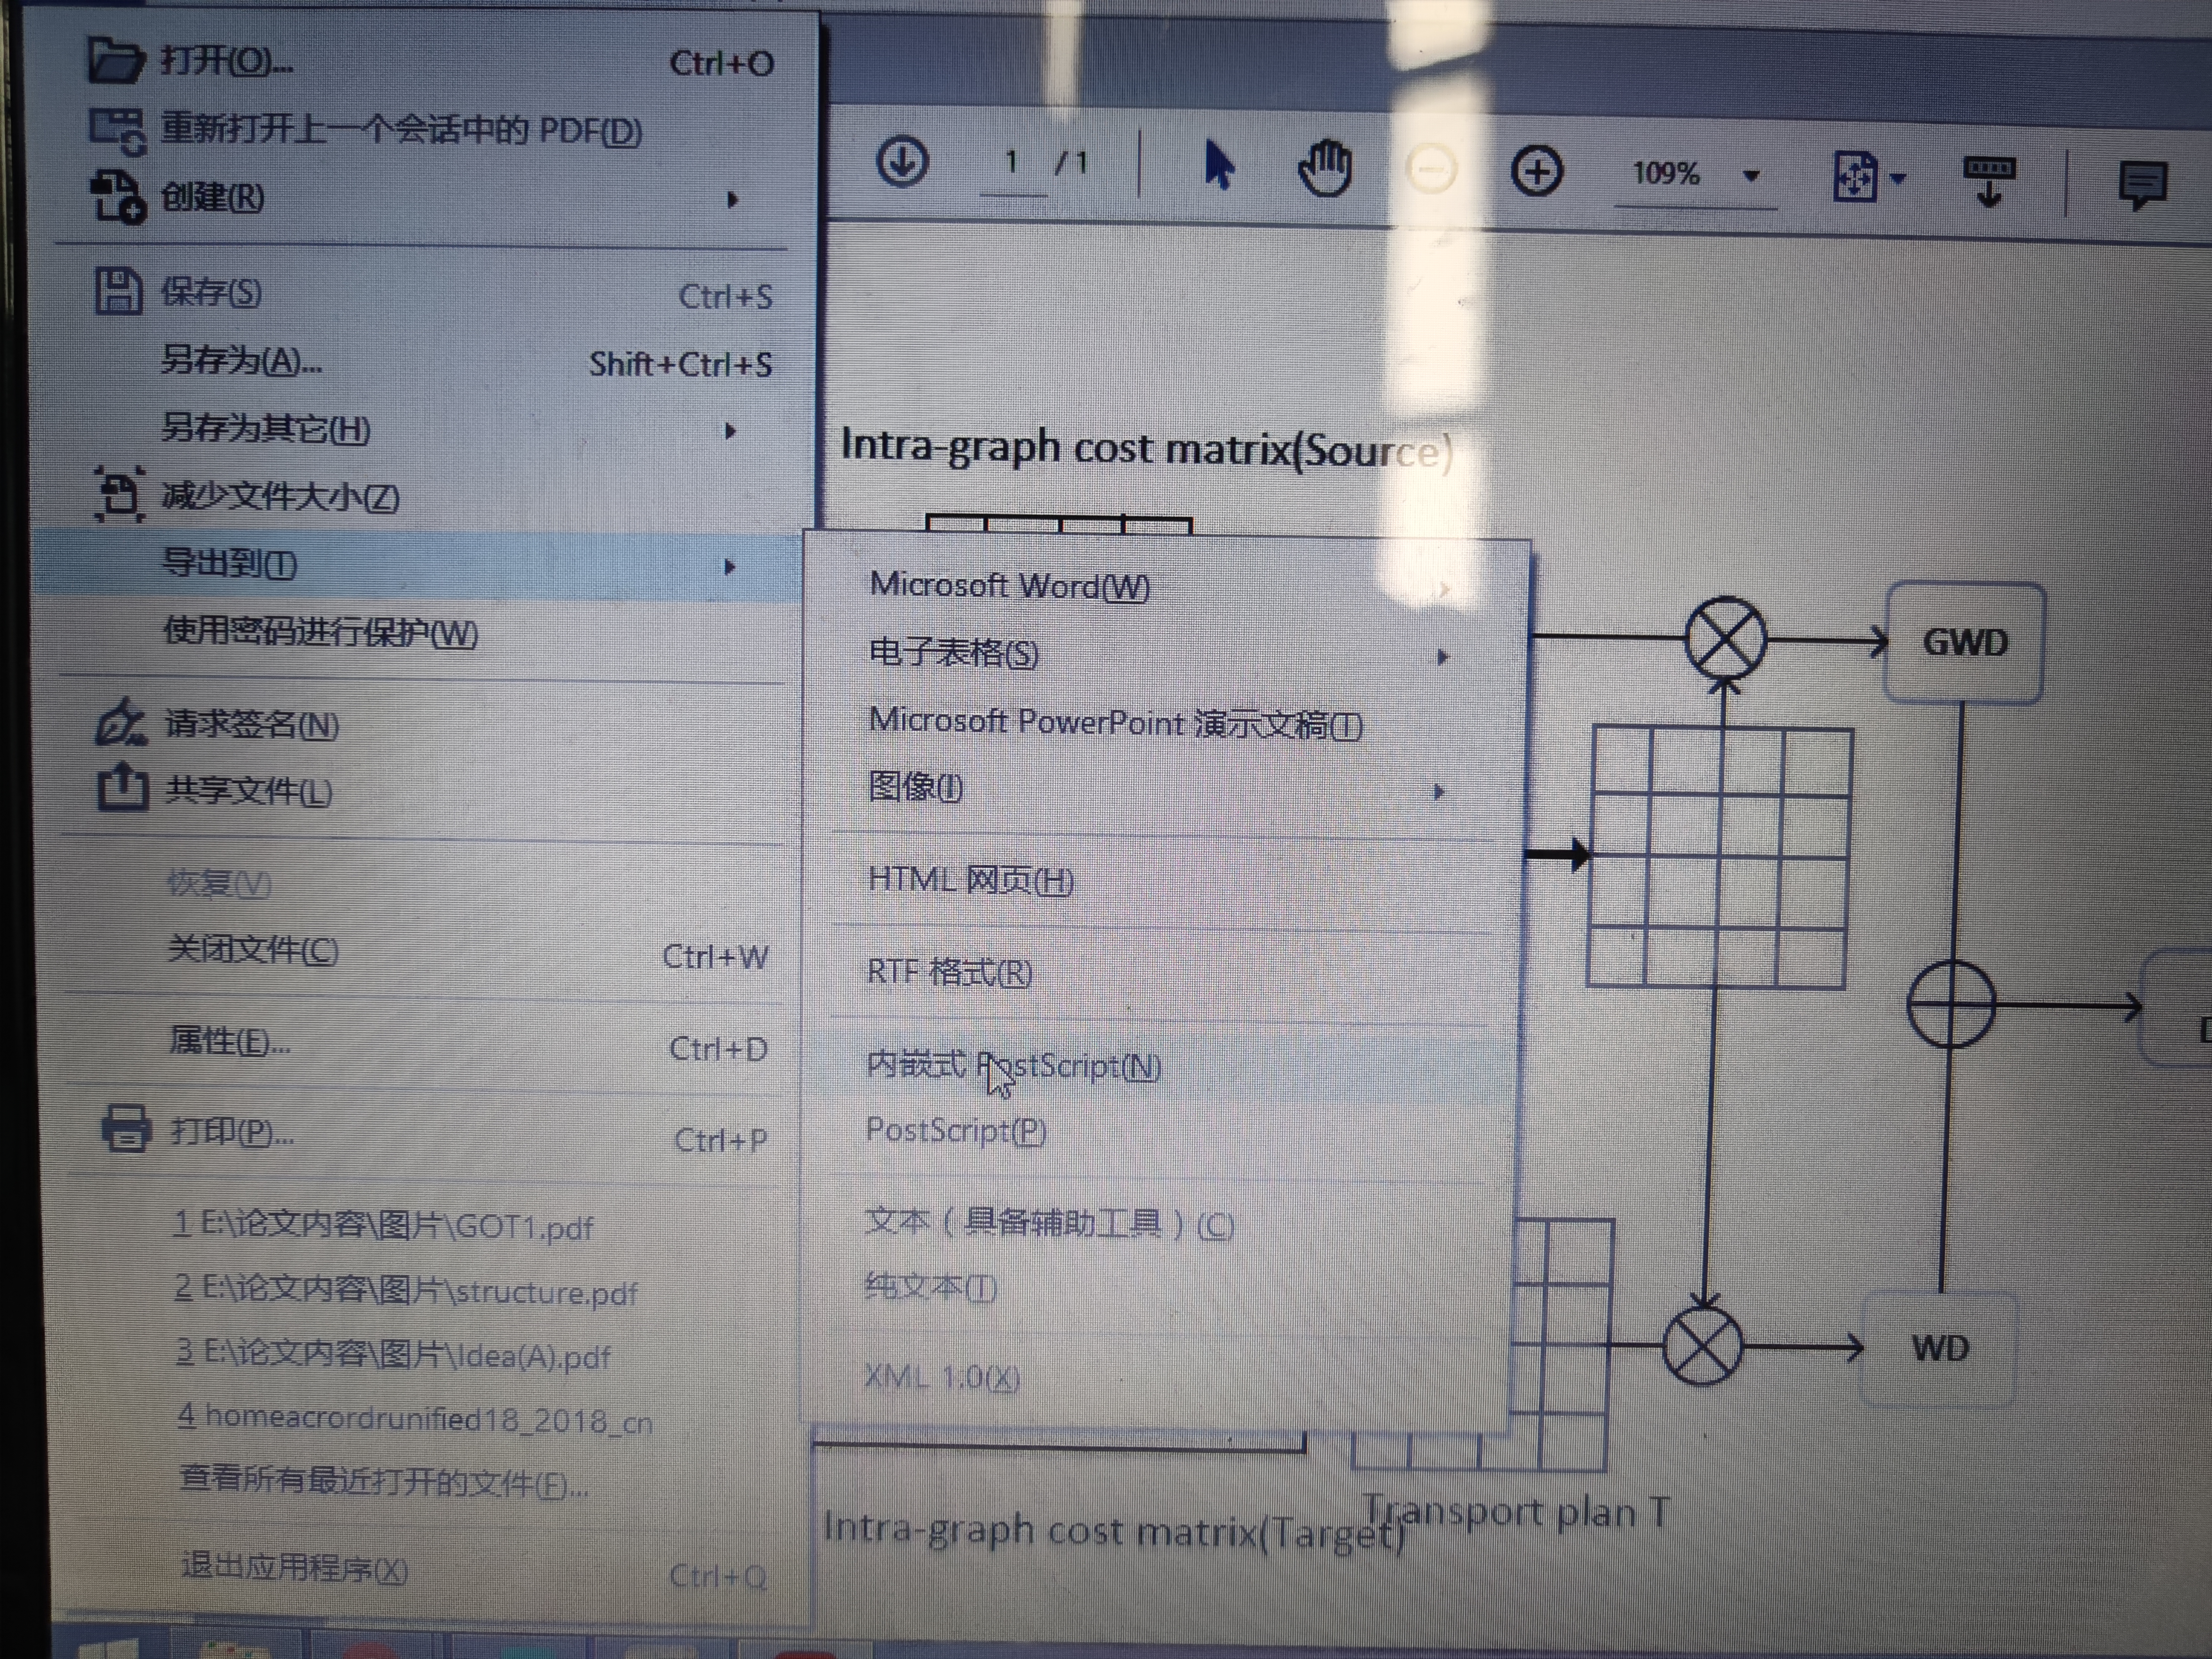Expand the 电子表格 submenu arrow
Viewport: 2212px width, 1659px height.
coord(1441,657)
